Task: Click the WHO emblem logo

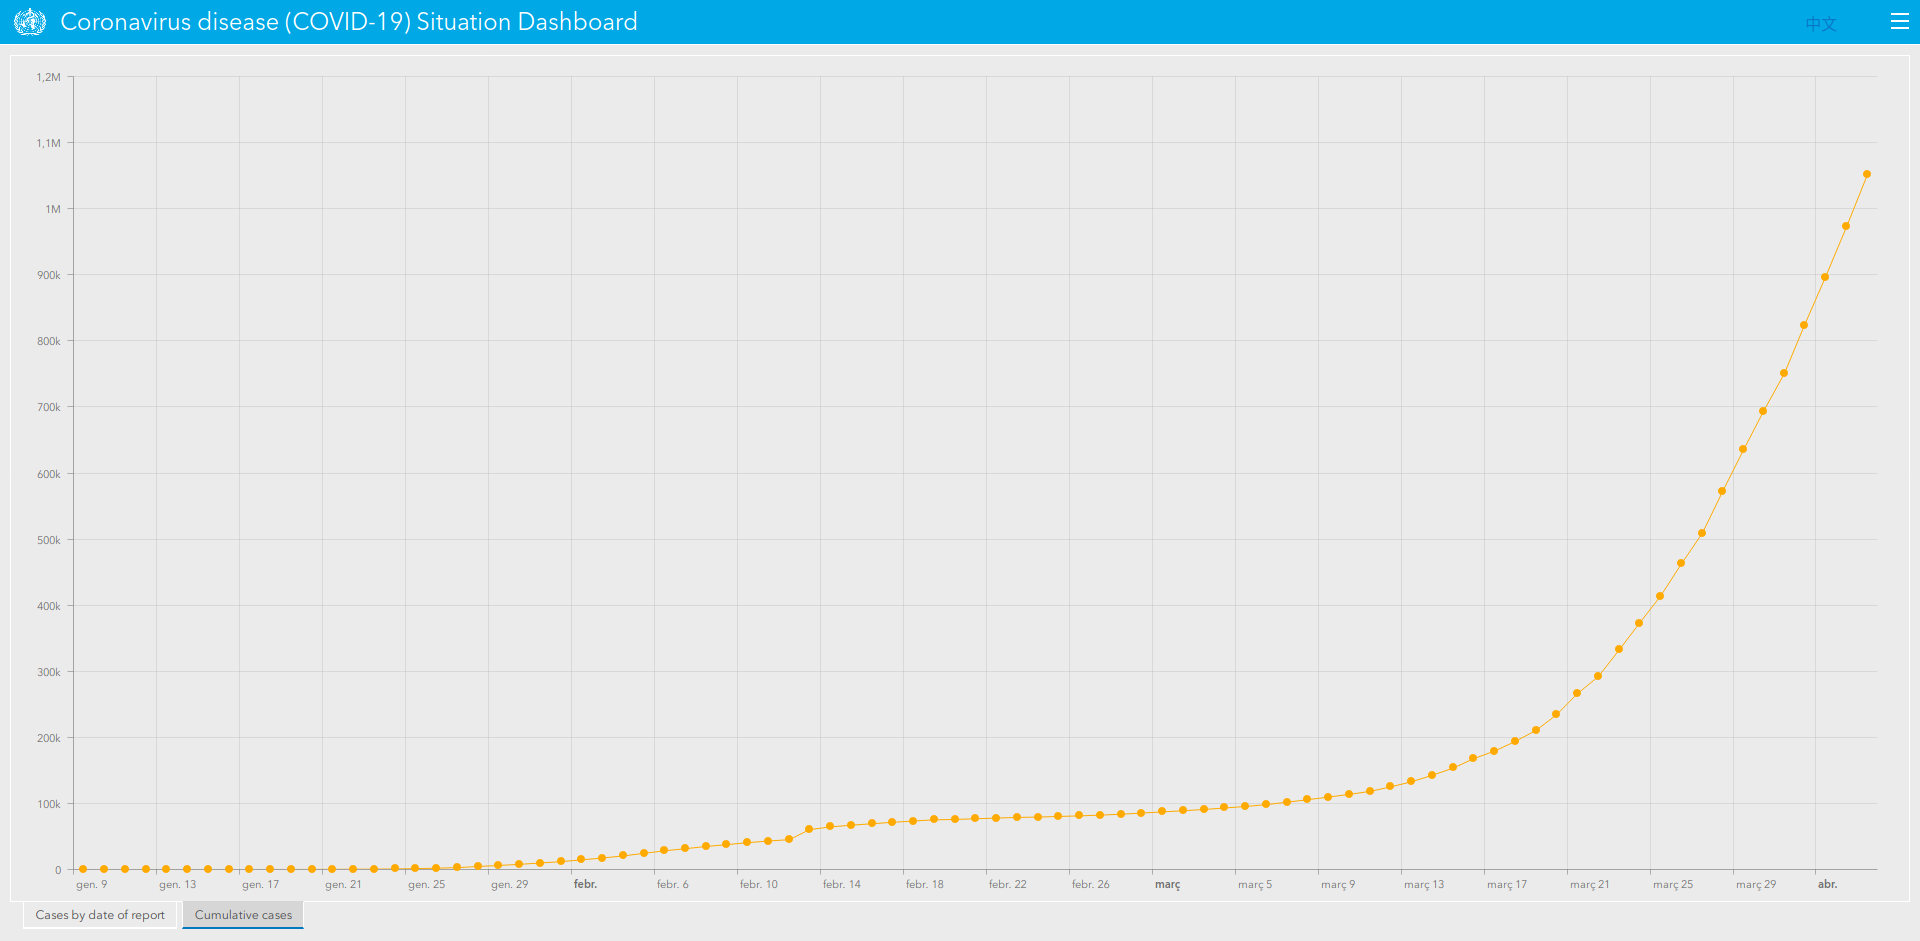Action: coord(30,22)
